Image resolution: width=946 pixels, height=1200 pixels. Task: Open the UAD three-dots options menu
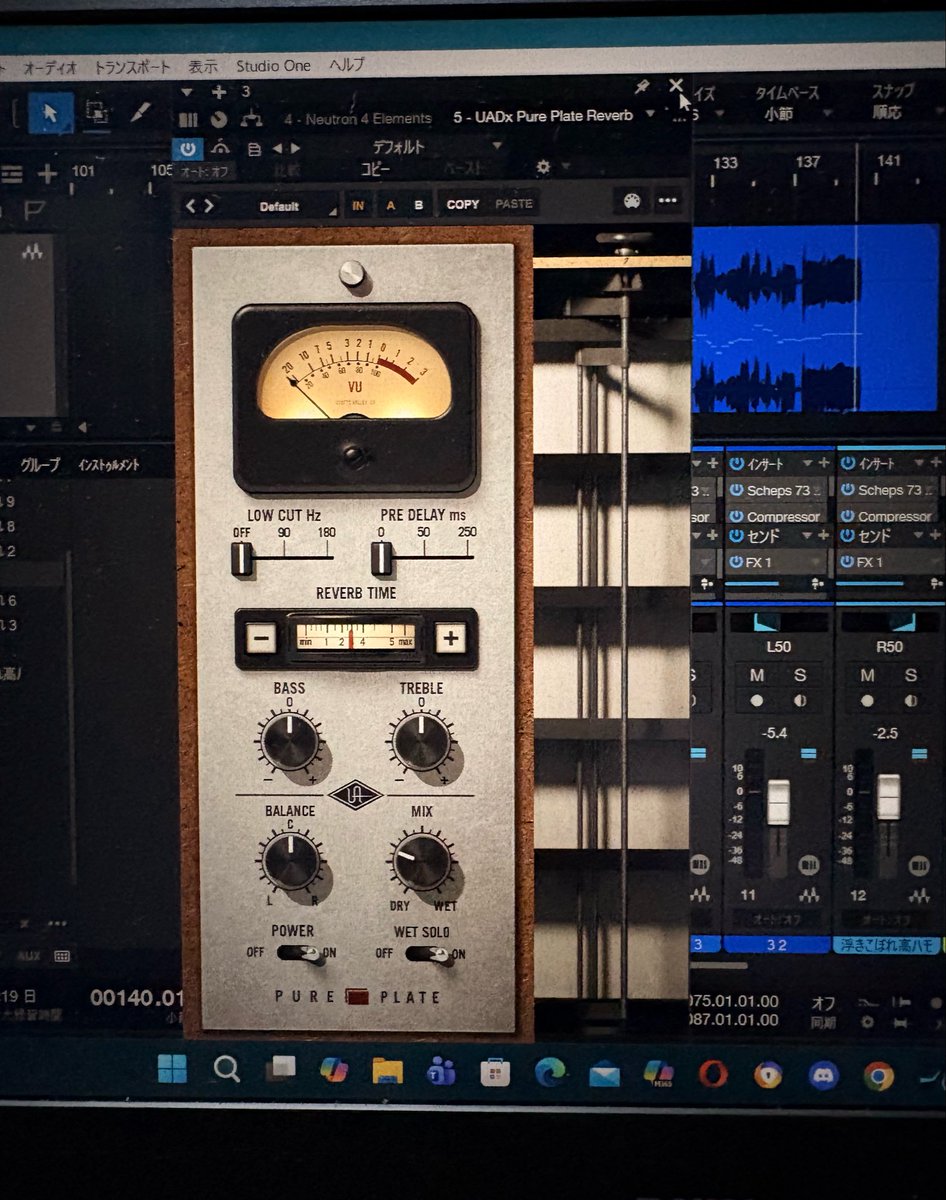(x=668, y=201)
